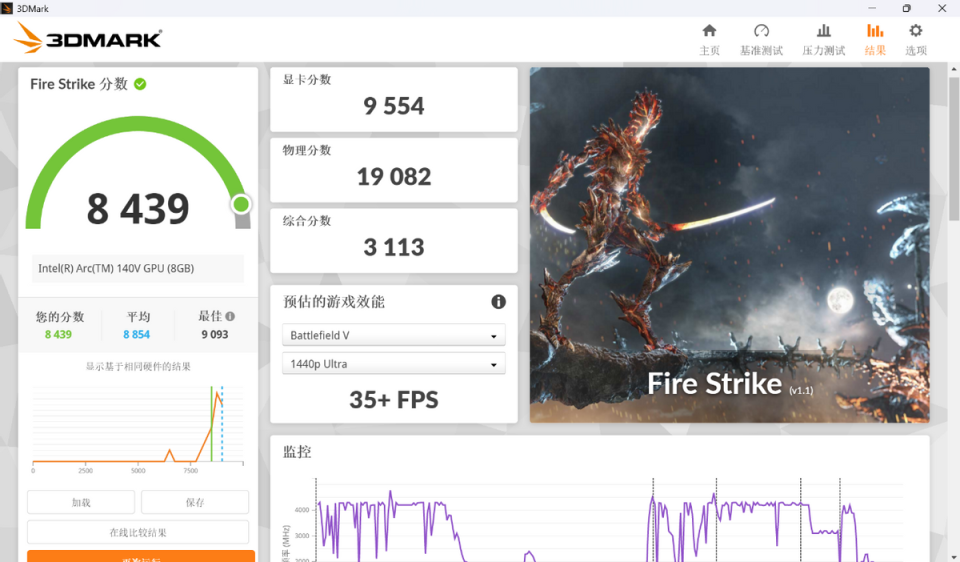
Task: Click the 保存 save button
Action: [195, 502]
